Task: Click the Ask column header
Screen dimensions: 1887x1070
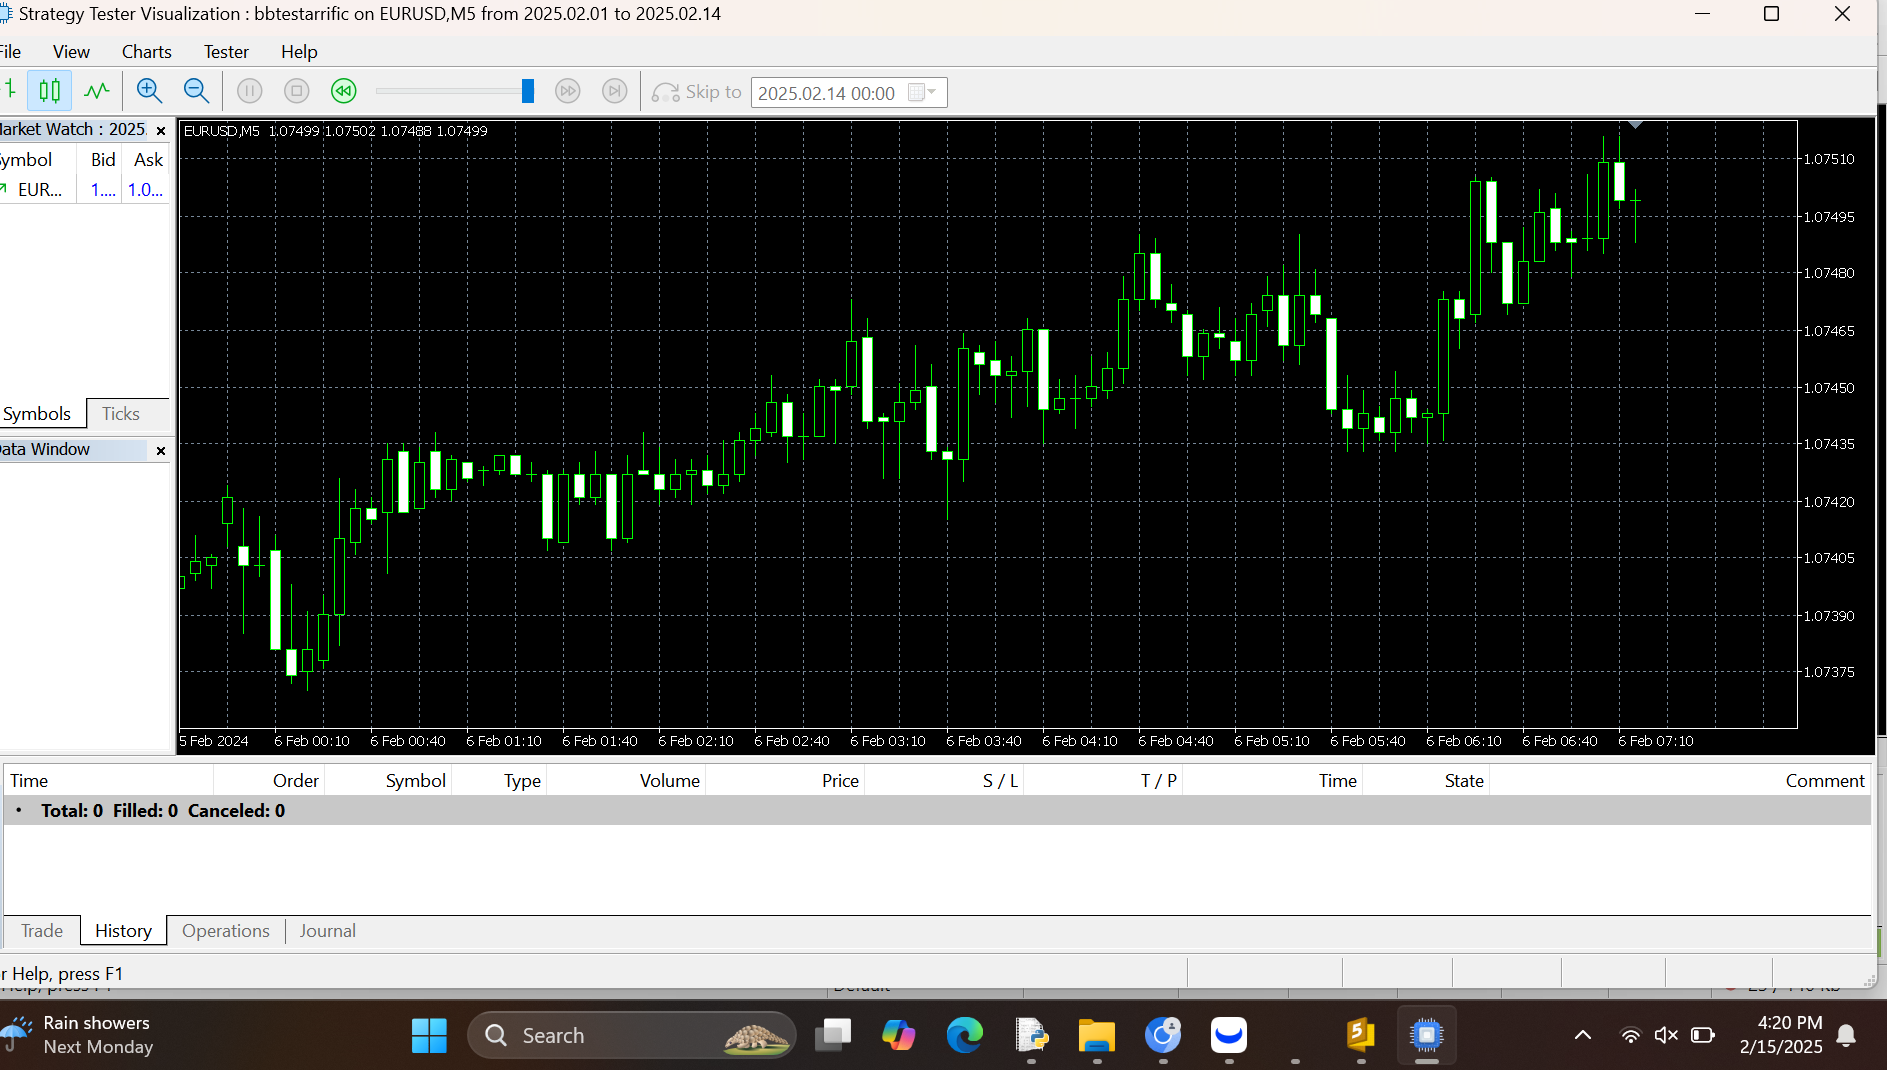Action: 148,160
